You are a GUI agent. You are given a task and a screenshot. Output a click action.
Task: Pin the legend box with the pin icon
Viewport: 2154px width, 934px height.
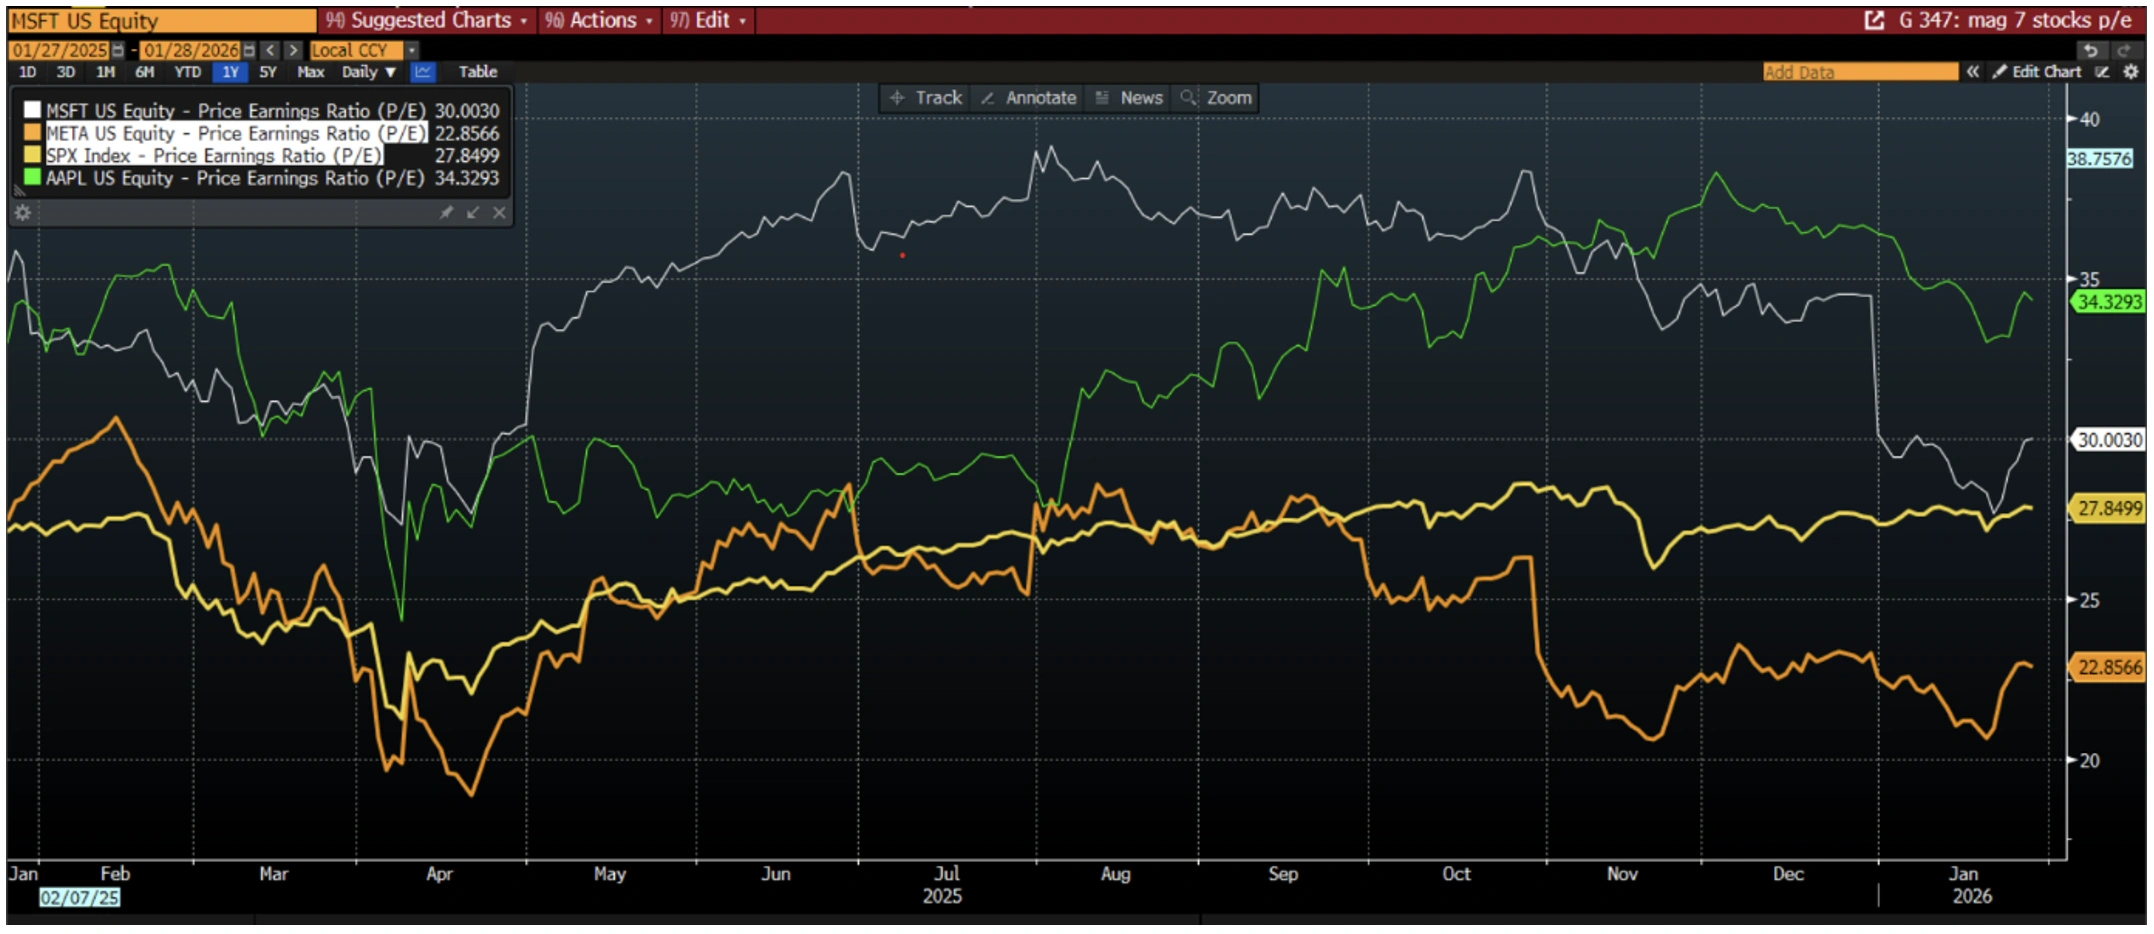(x=446, y=213)
